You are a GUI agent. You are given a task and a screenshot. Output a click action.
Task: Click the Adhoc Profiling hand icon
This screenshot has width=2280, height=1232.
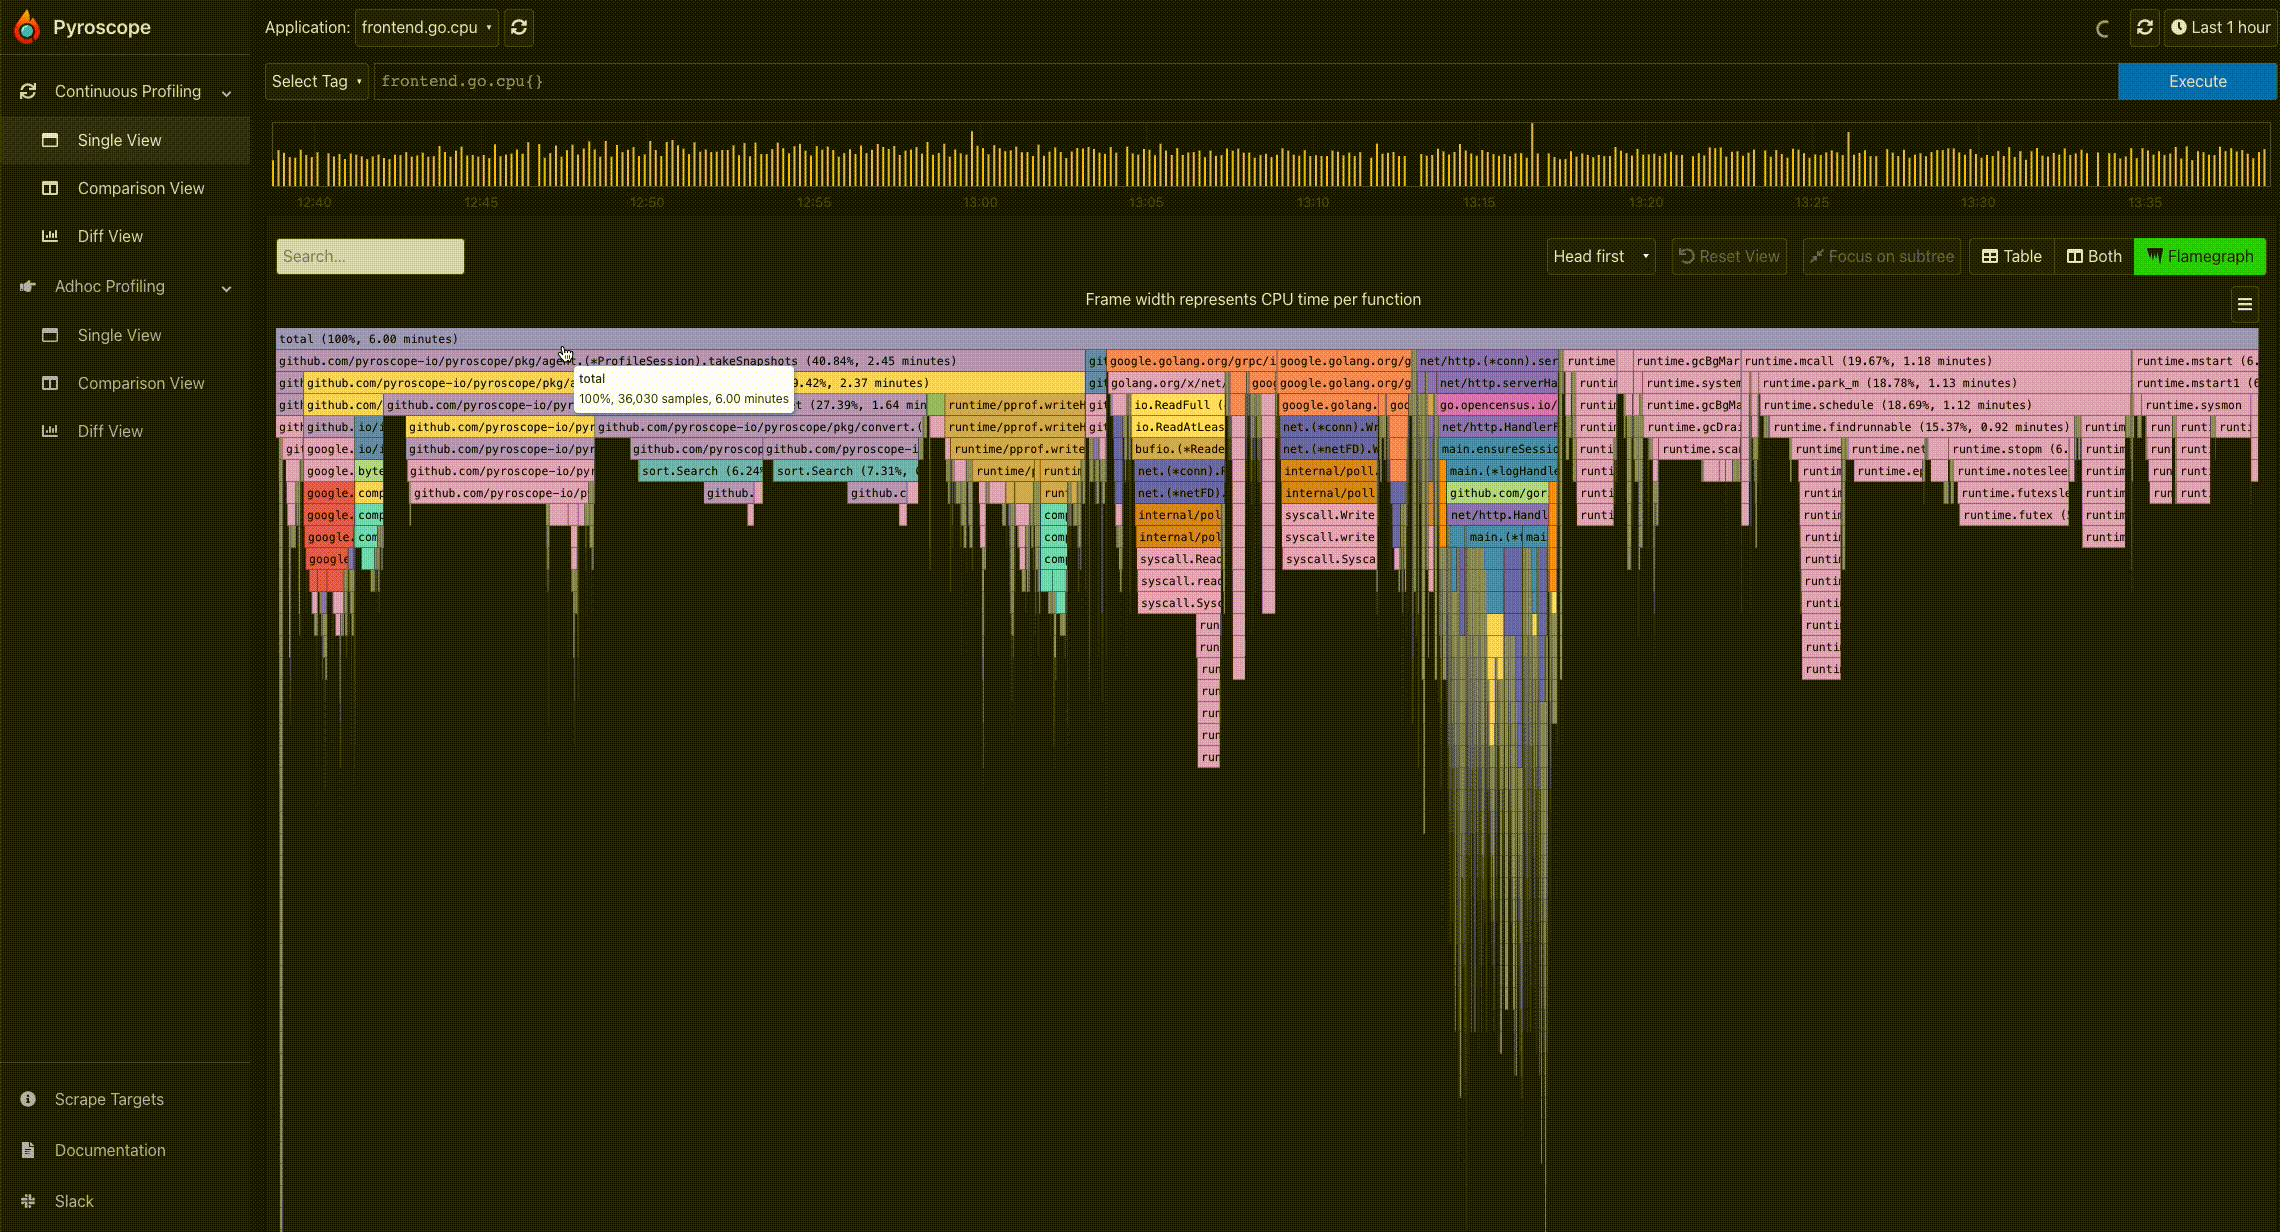click(28, 286)
